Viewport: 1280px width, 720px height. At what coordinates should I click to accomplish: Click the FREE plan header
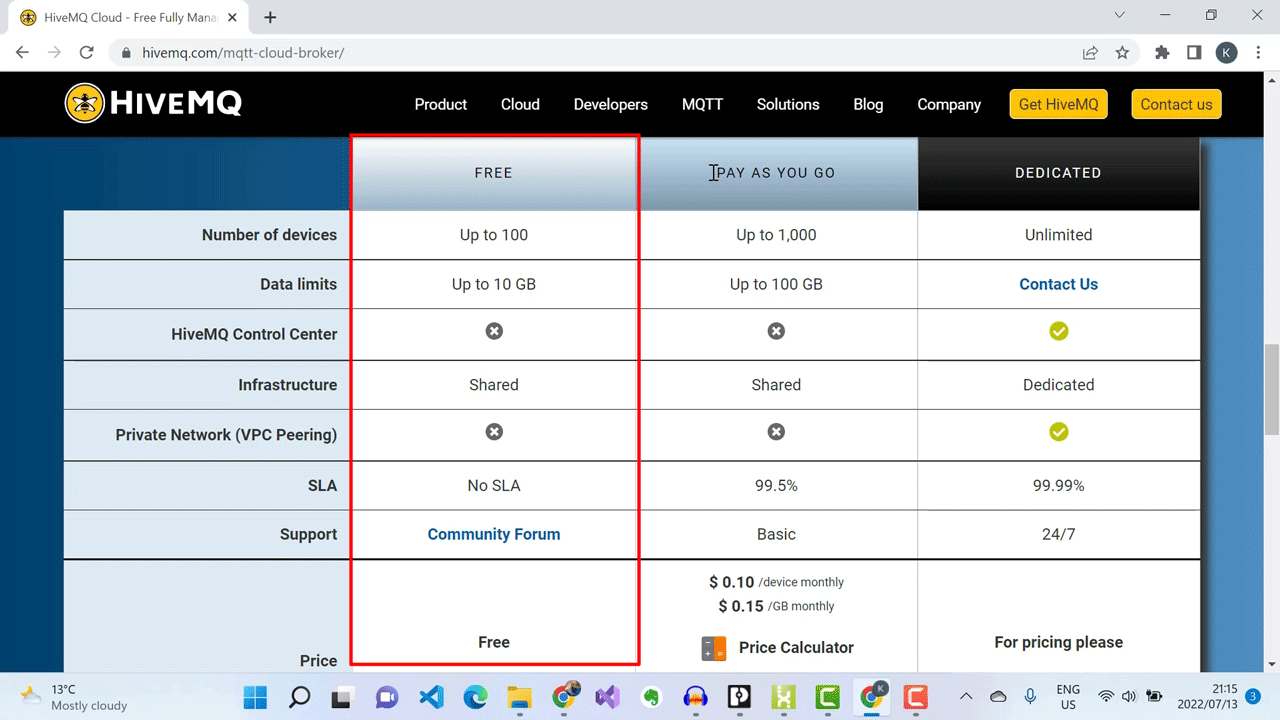point(494,173)
